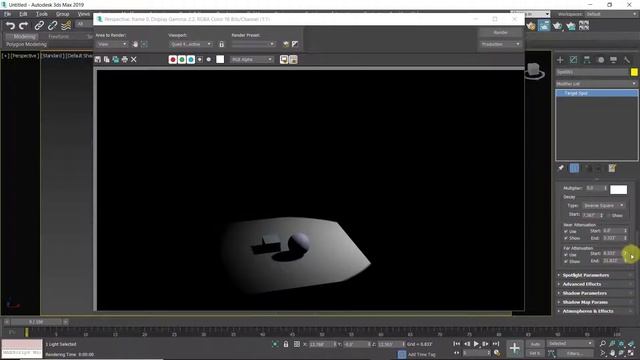
Task: Open the Render Preset dropdown
Action: pyautogui.click(x=253, y=44)
